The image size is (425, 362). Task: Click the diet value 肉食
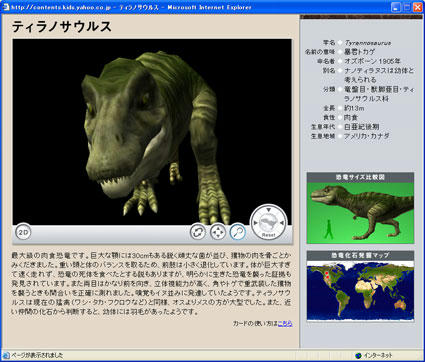coord(351,118)
